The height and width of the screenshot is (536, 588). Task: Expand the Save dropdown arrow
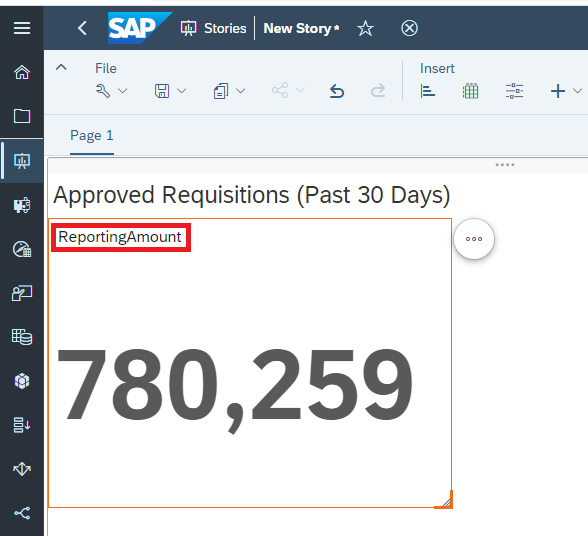coord(182,91)
